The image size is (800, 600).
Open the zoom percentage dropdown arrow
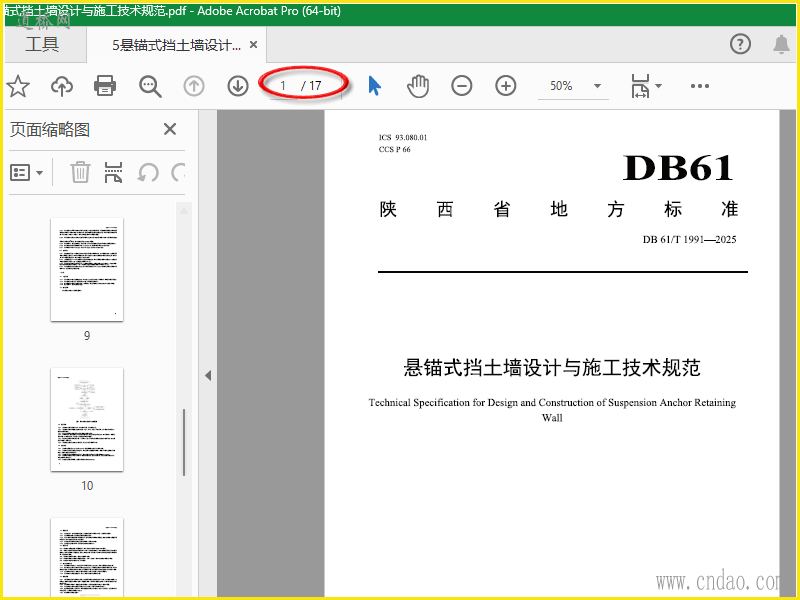tap(597, 86)
